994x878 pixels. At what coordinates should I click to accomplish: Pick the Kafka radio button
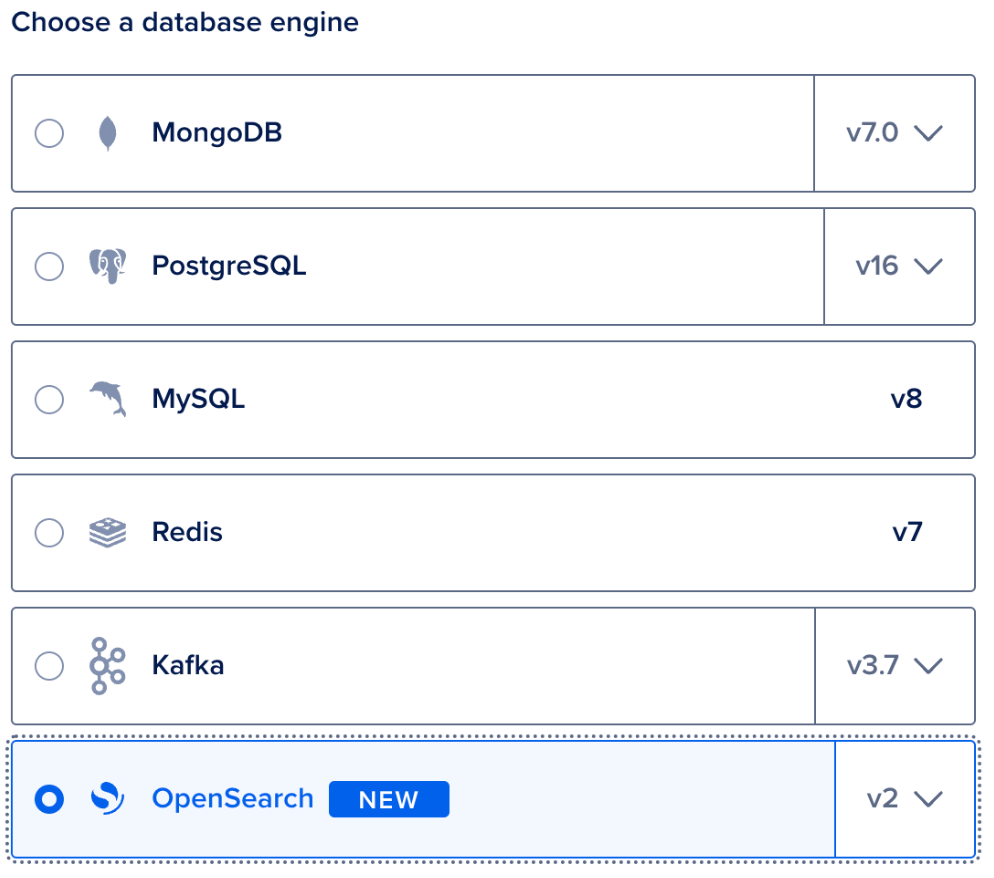[49, 666]
